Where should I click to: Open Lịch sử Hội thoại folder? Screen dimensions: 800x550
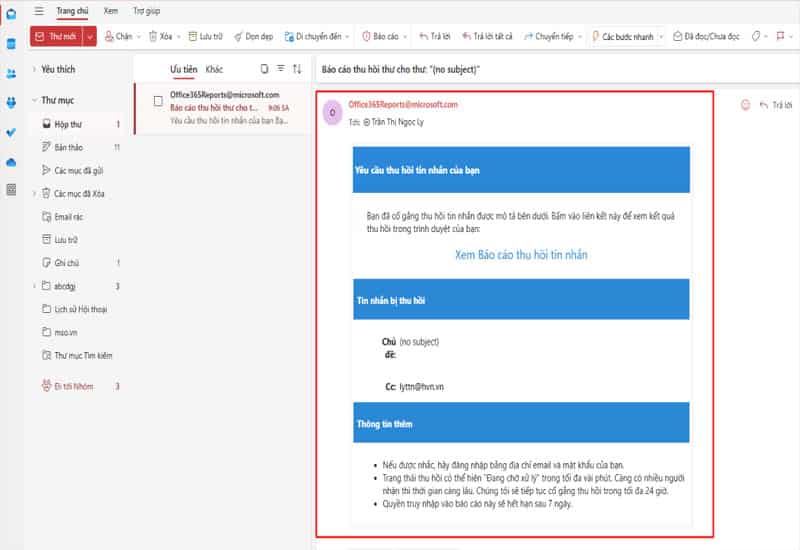pyautogui.click(x=77, y=309)
